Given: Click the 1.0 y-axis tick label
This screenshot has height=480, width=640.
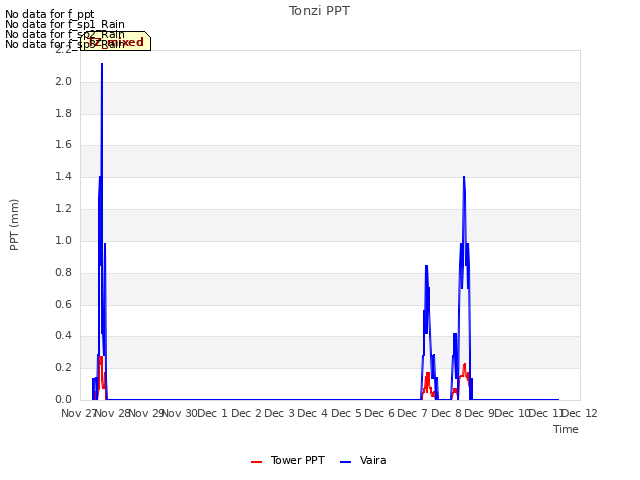Looking at the screenshot, I should (63, 240).
